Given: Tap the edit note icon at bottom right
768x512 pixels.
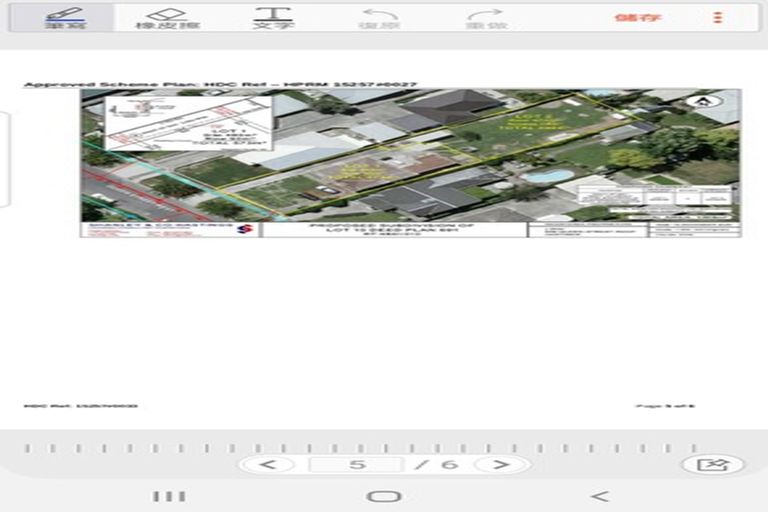Looking at the screenshot, I should tap(712, 465).
